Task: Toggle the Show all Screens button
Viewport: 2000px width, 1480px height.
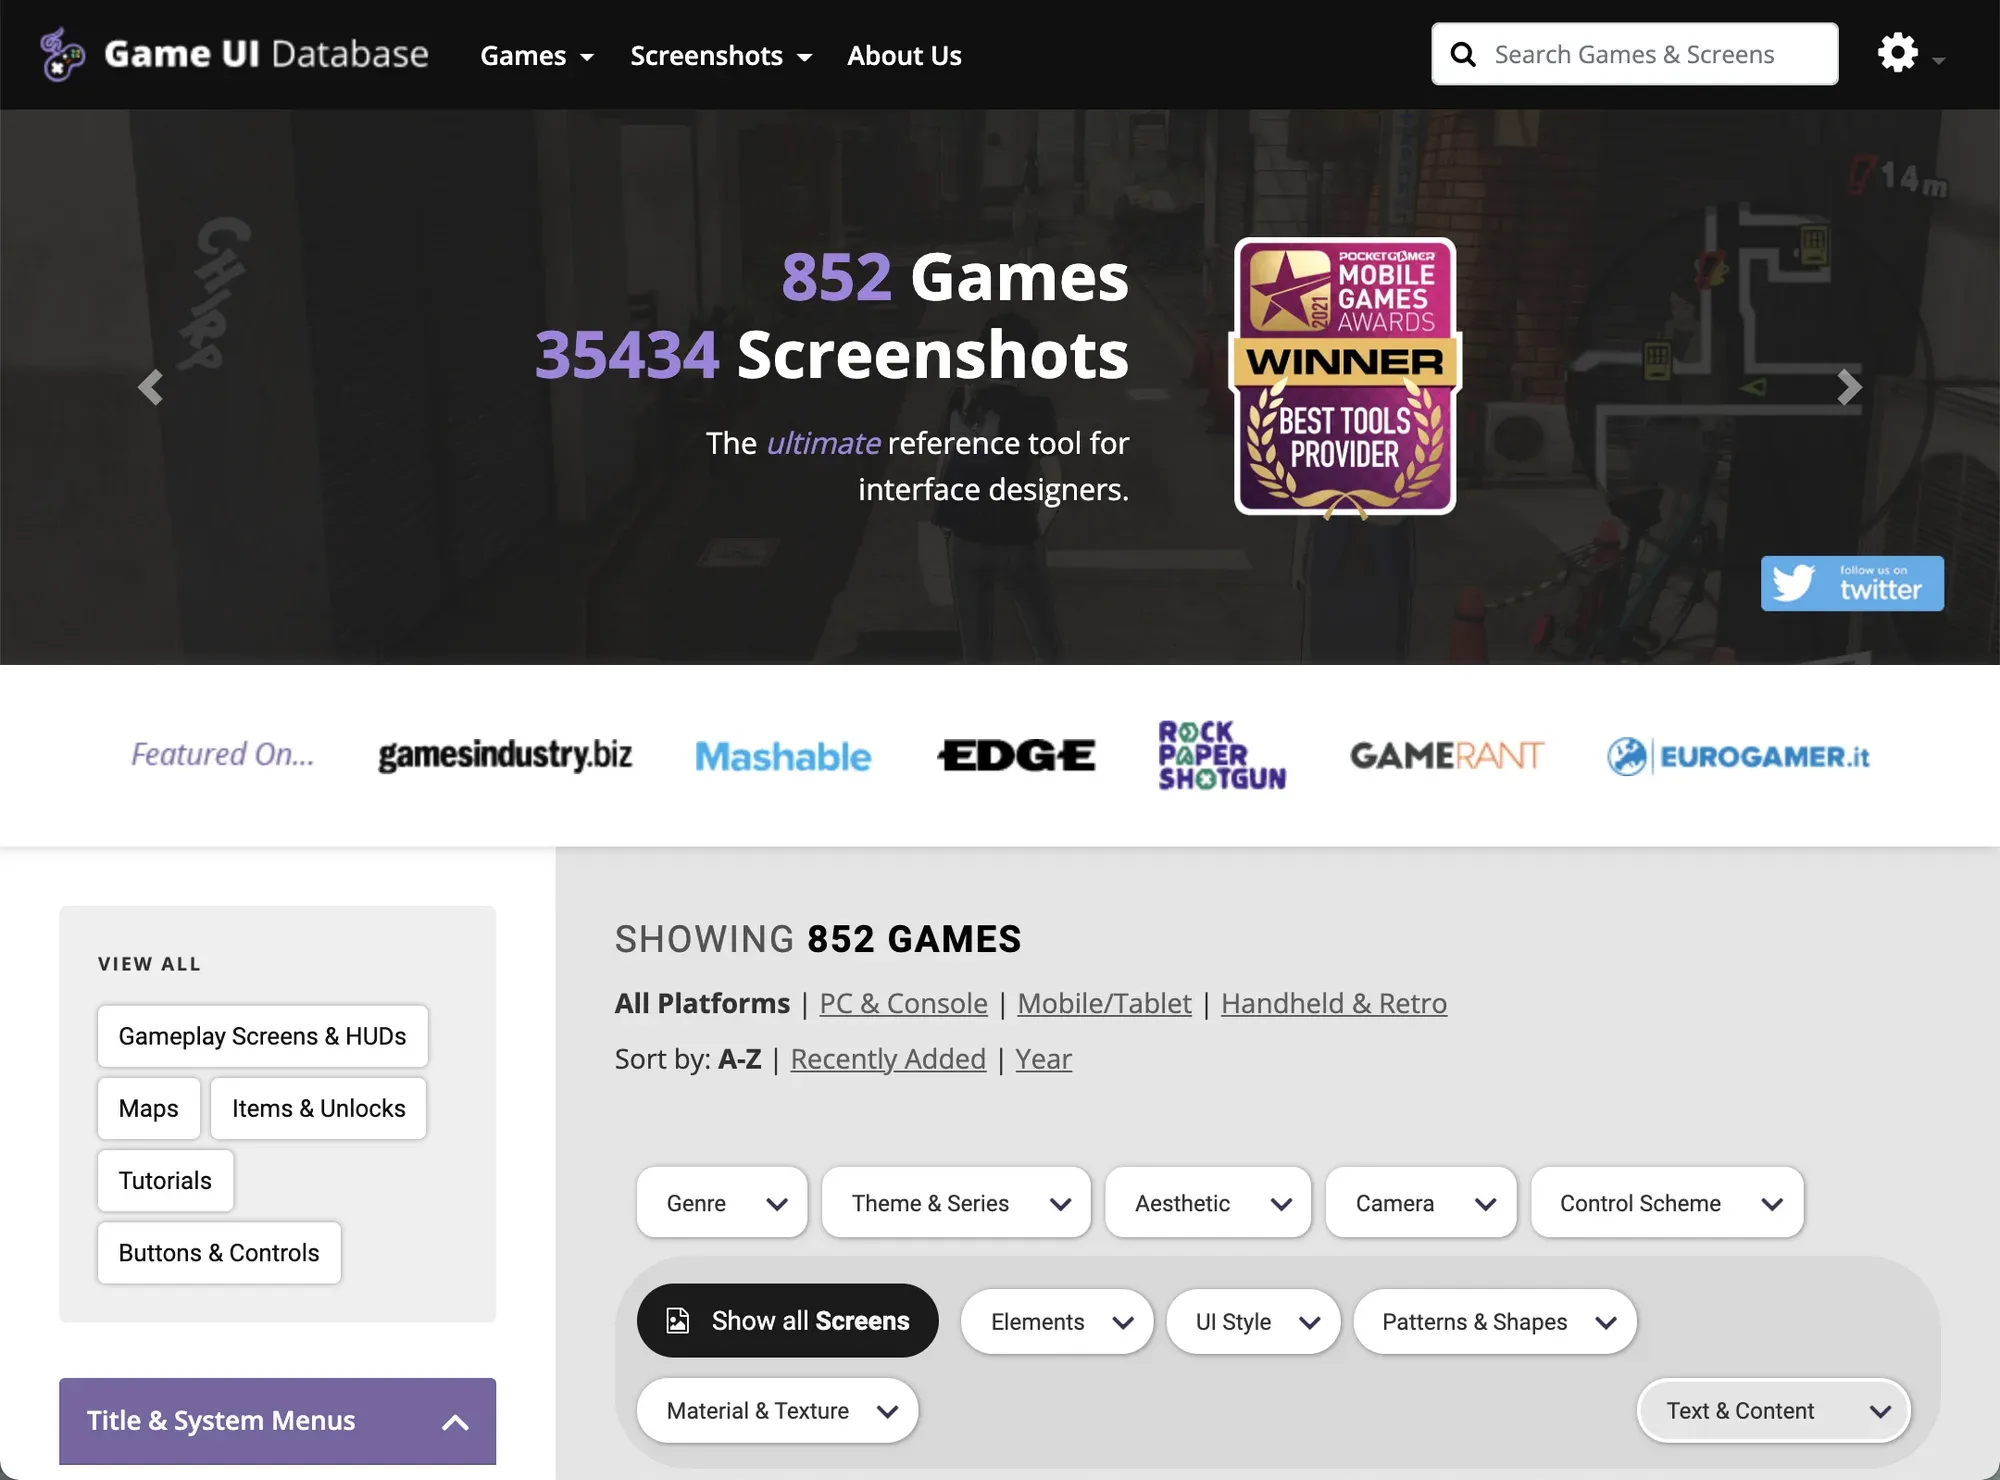Action: click(787, 1320)
